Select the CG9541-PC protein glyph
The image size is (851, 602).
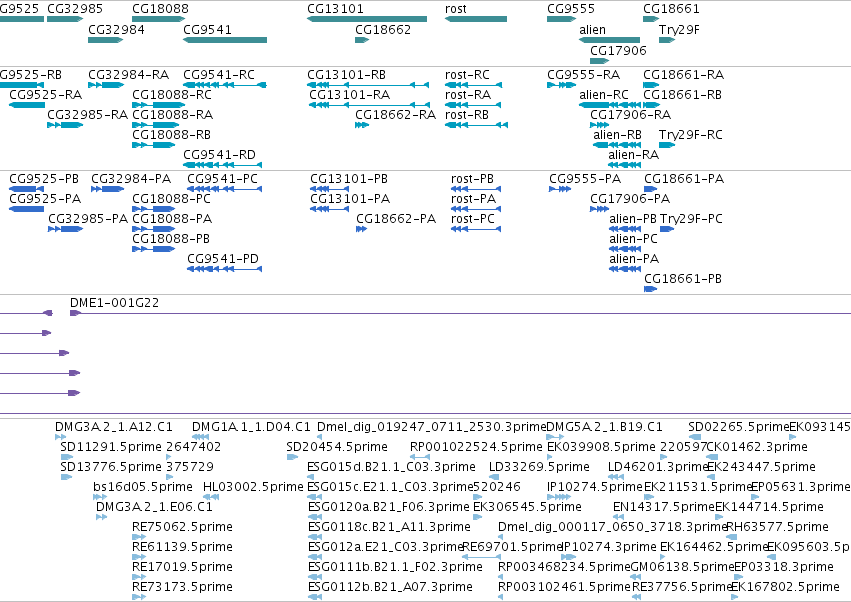[225, 189]
